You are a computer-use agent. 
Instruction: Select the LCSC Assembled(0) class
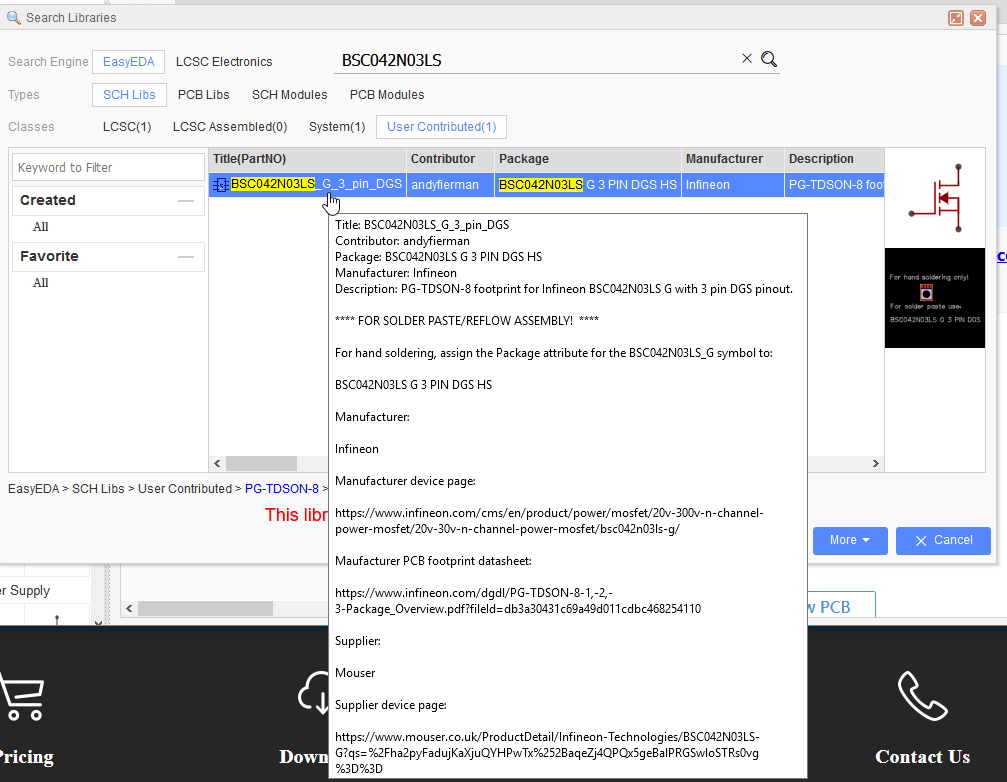pos(230,127)
